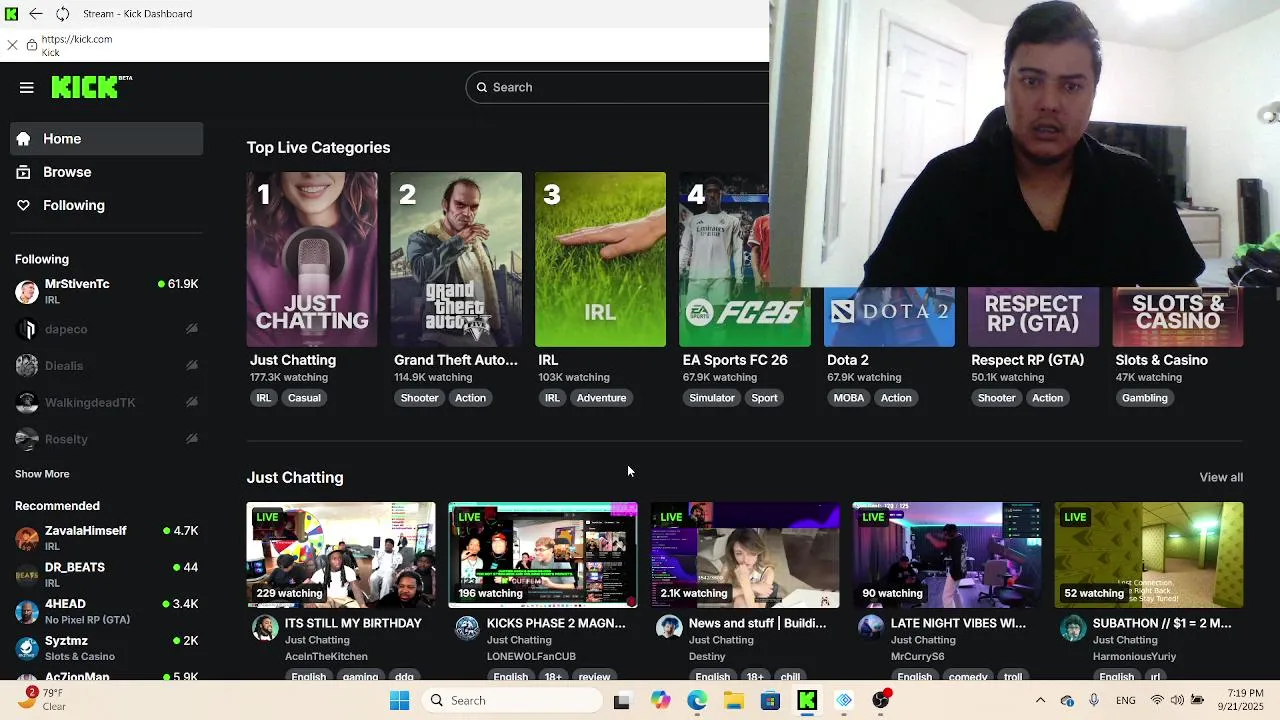Click the Casual tag under Just Chatting
The image size is (1280, 720).
coord(304,398)
